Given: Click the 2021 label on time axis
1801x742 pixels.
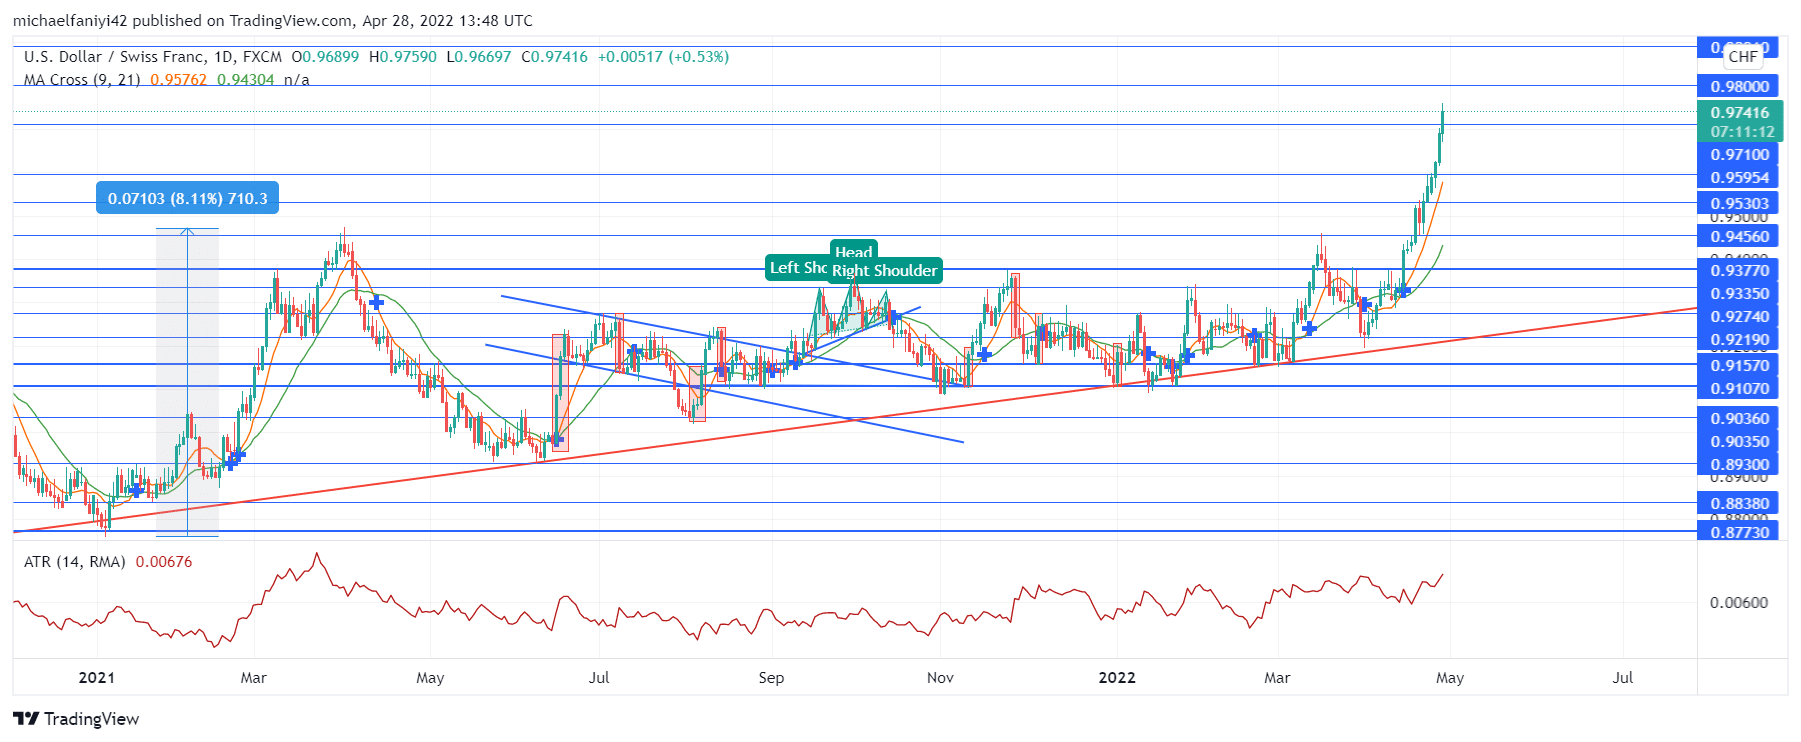Looking at the screenshot, I should 97,677.
